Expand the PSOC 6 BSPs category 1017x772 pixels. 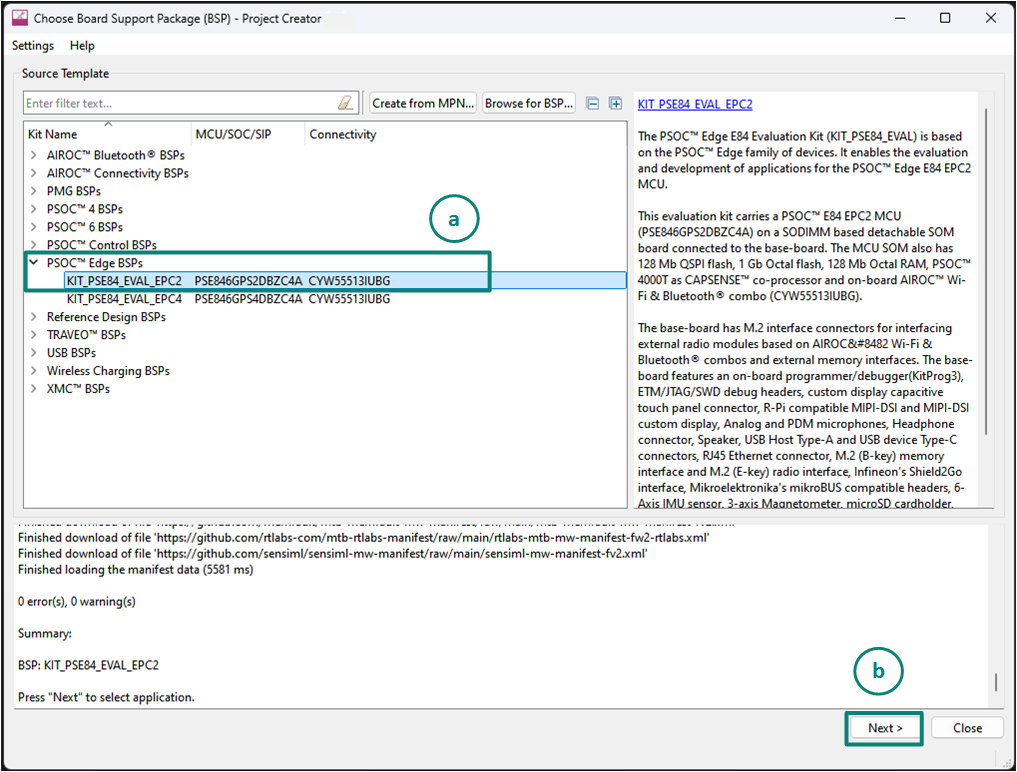coord(34,227)
